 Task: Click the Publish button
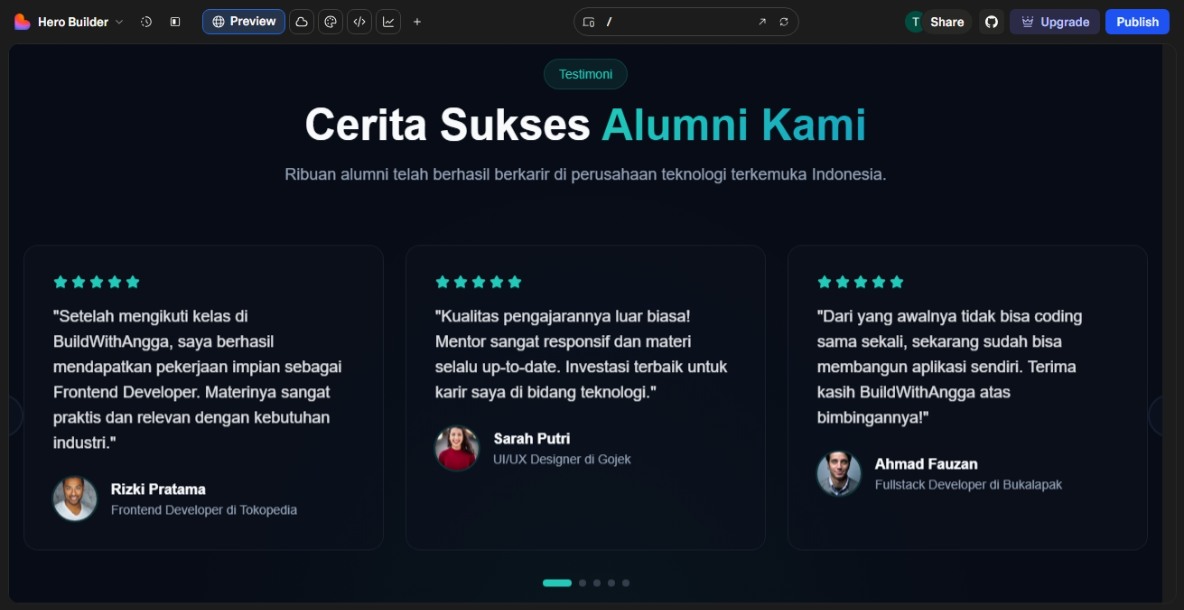[1137, 22]
